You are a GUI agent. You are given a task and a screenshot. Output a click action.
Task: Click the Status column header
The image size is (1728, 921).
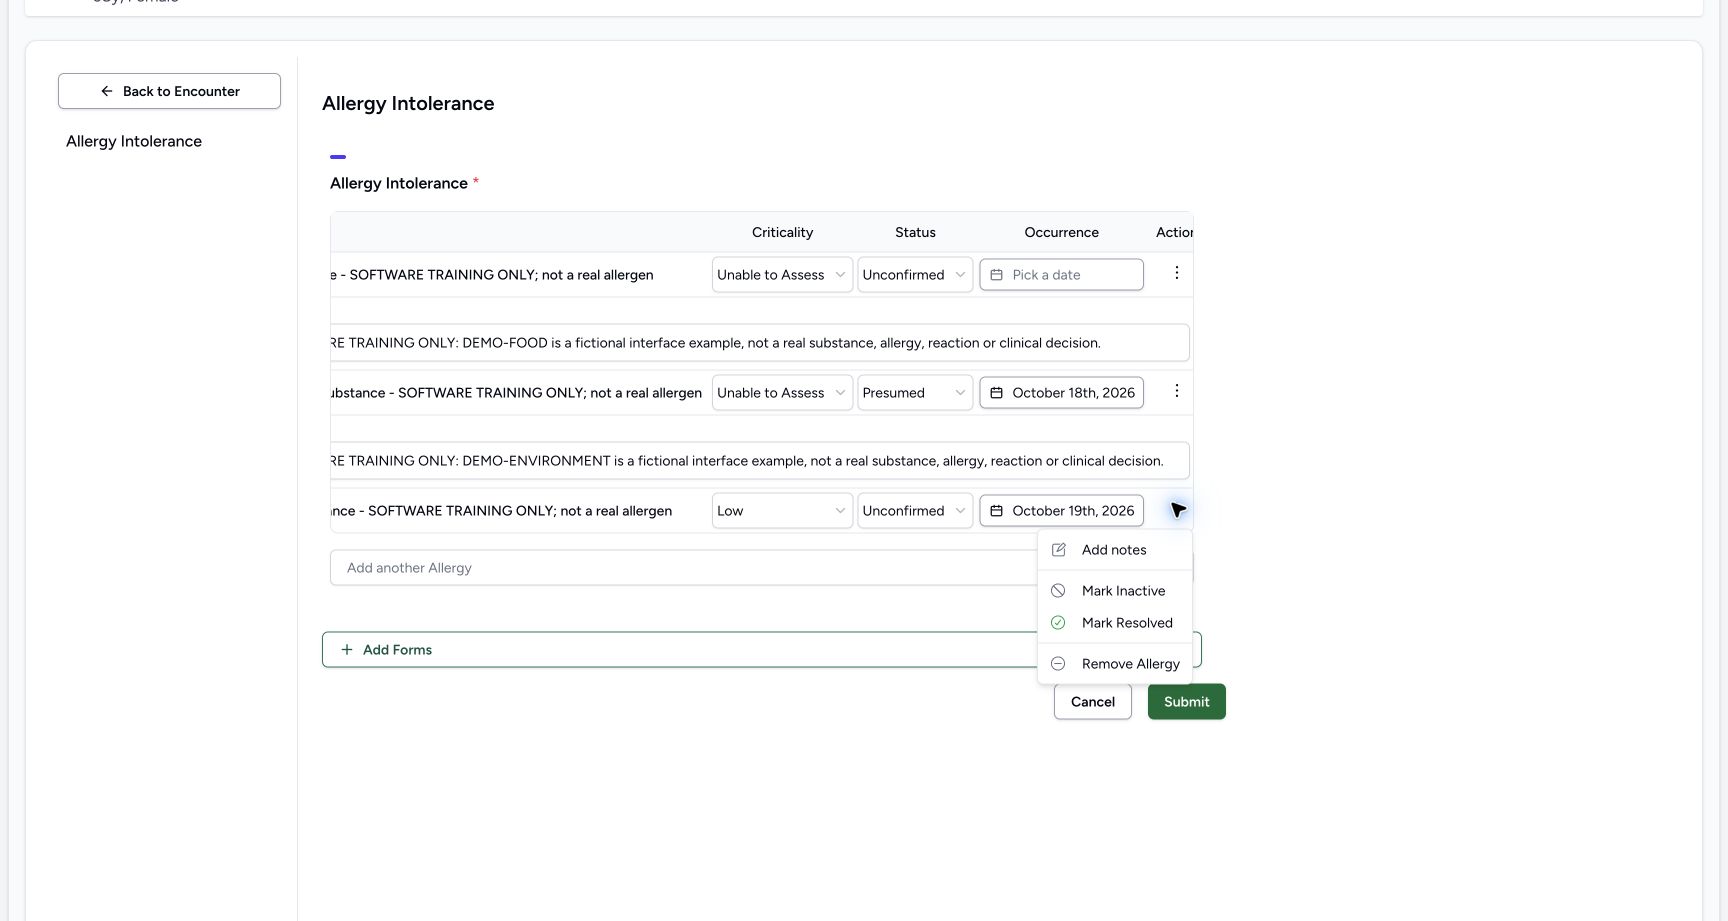[915, 232]
